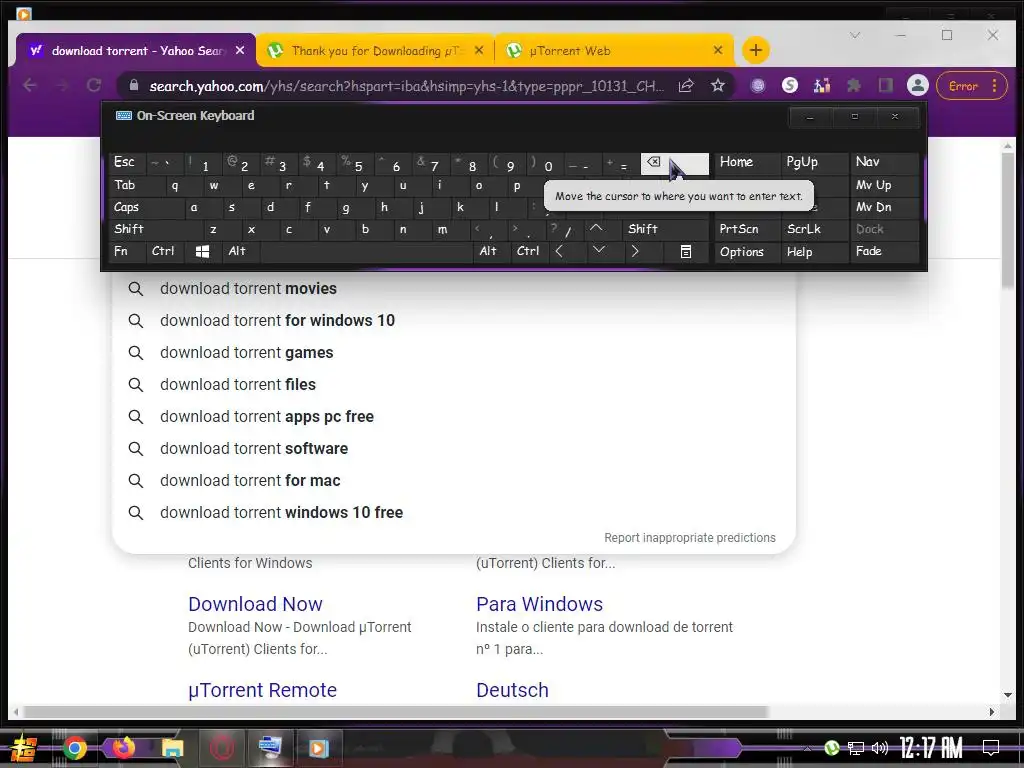Click the site lock icon in address bar
The image size is (1024, 768).
tap(134, 86)
